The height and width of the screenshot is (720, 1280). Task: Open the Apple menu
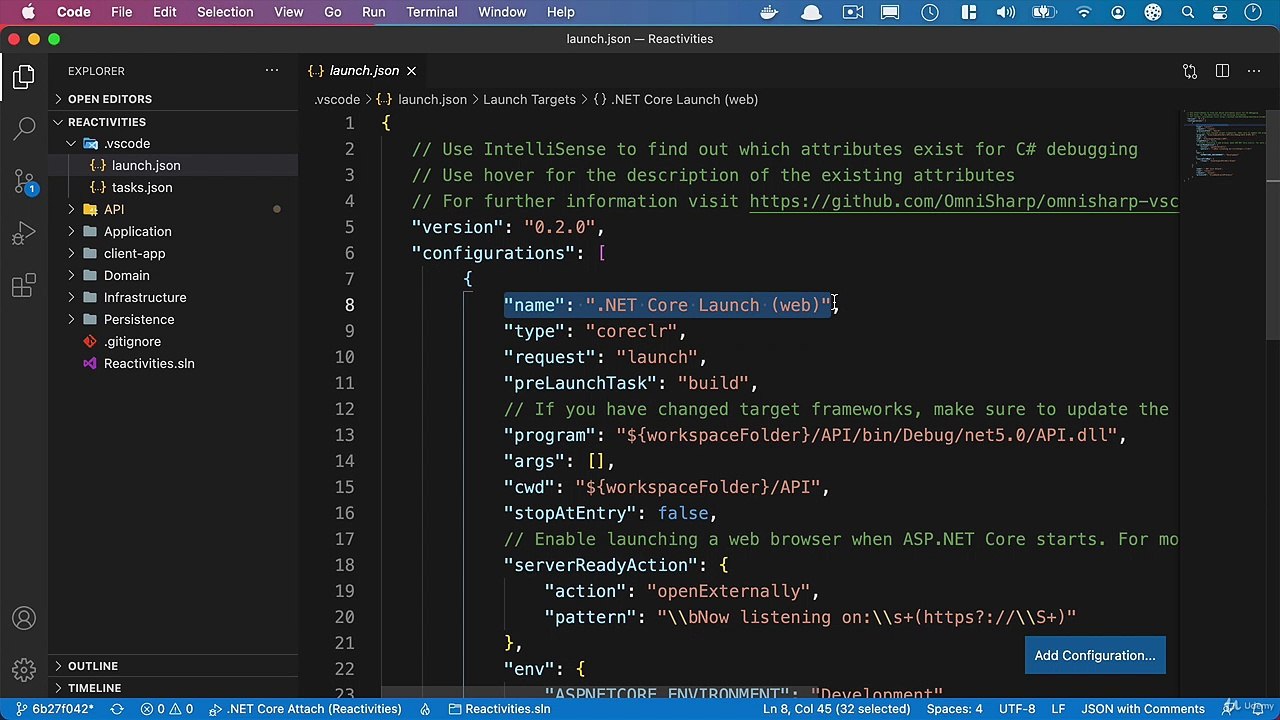[x=28, y=12]
